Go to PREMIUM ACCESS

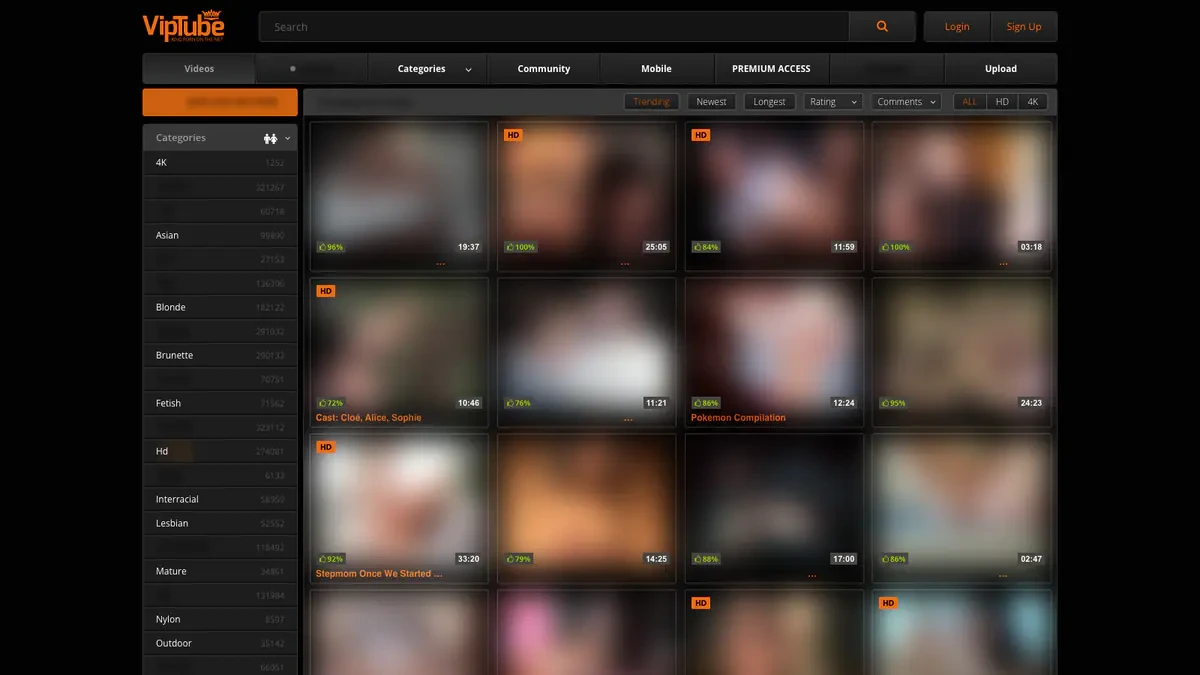(x=771, y=69)
